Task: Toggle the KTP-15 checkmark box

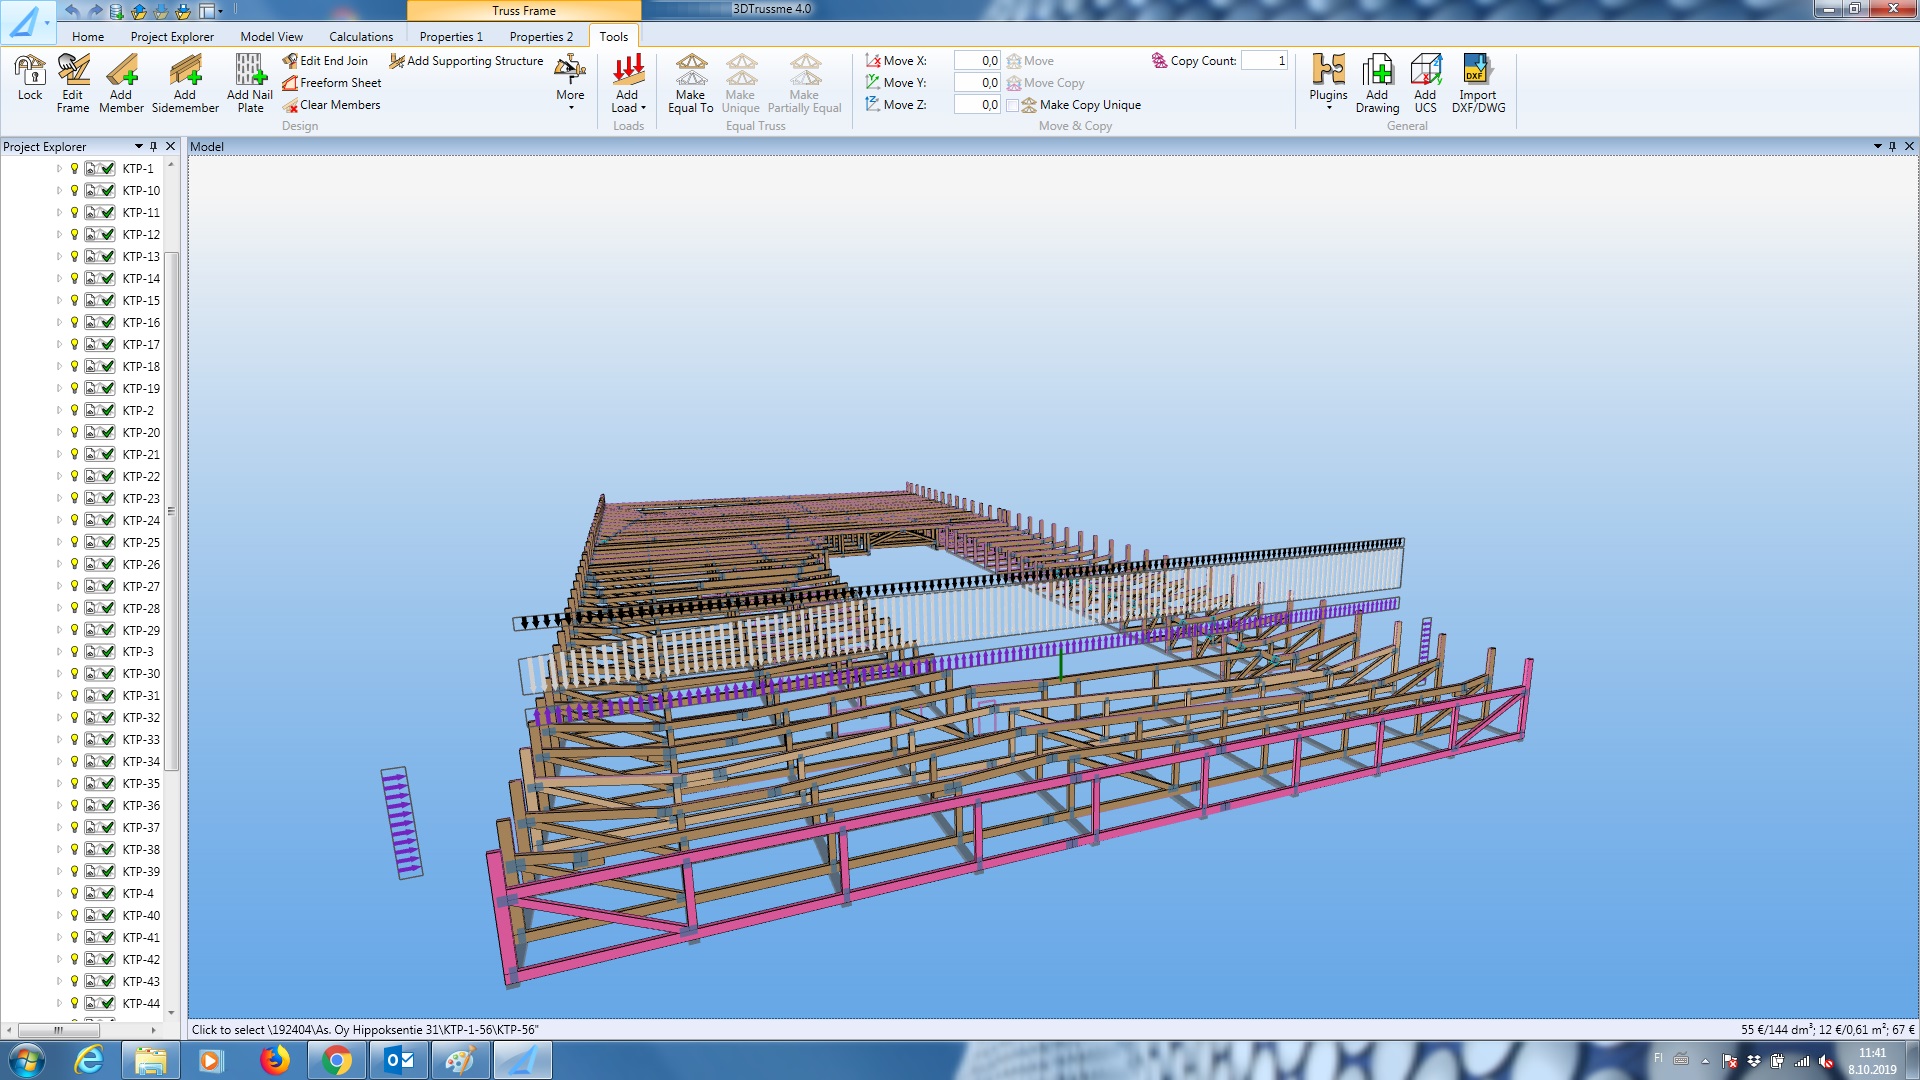Action: 108,300
